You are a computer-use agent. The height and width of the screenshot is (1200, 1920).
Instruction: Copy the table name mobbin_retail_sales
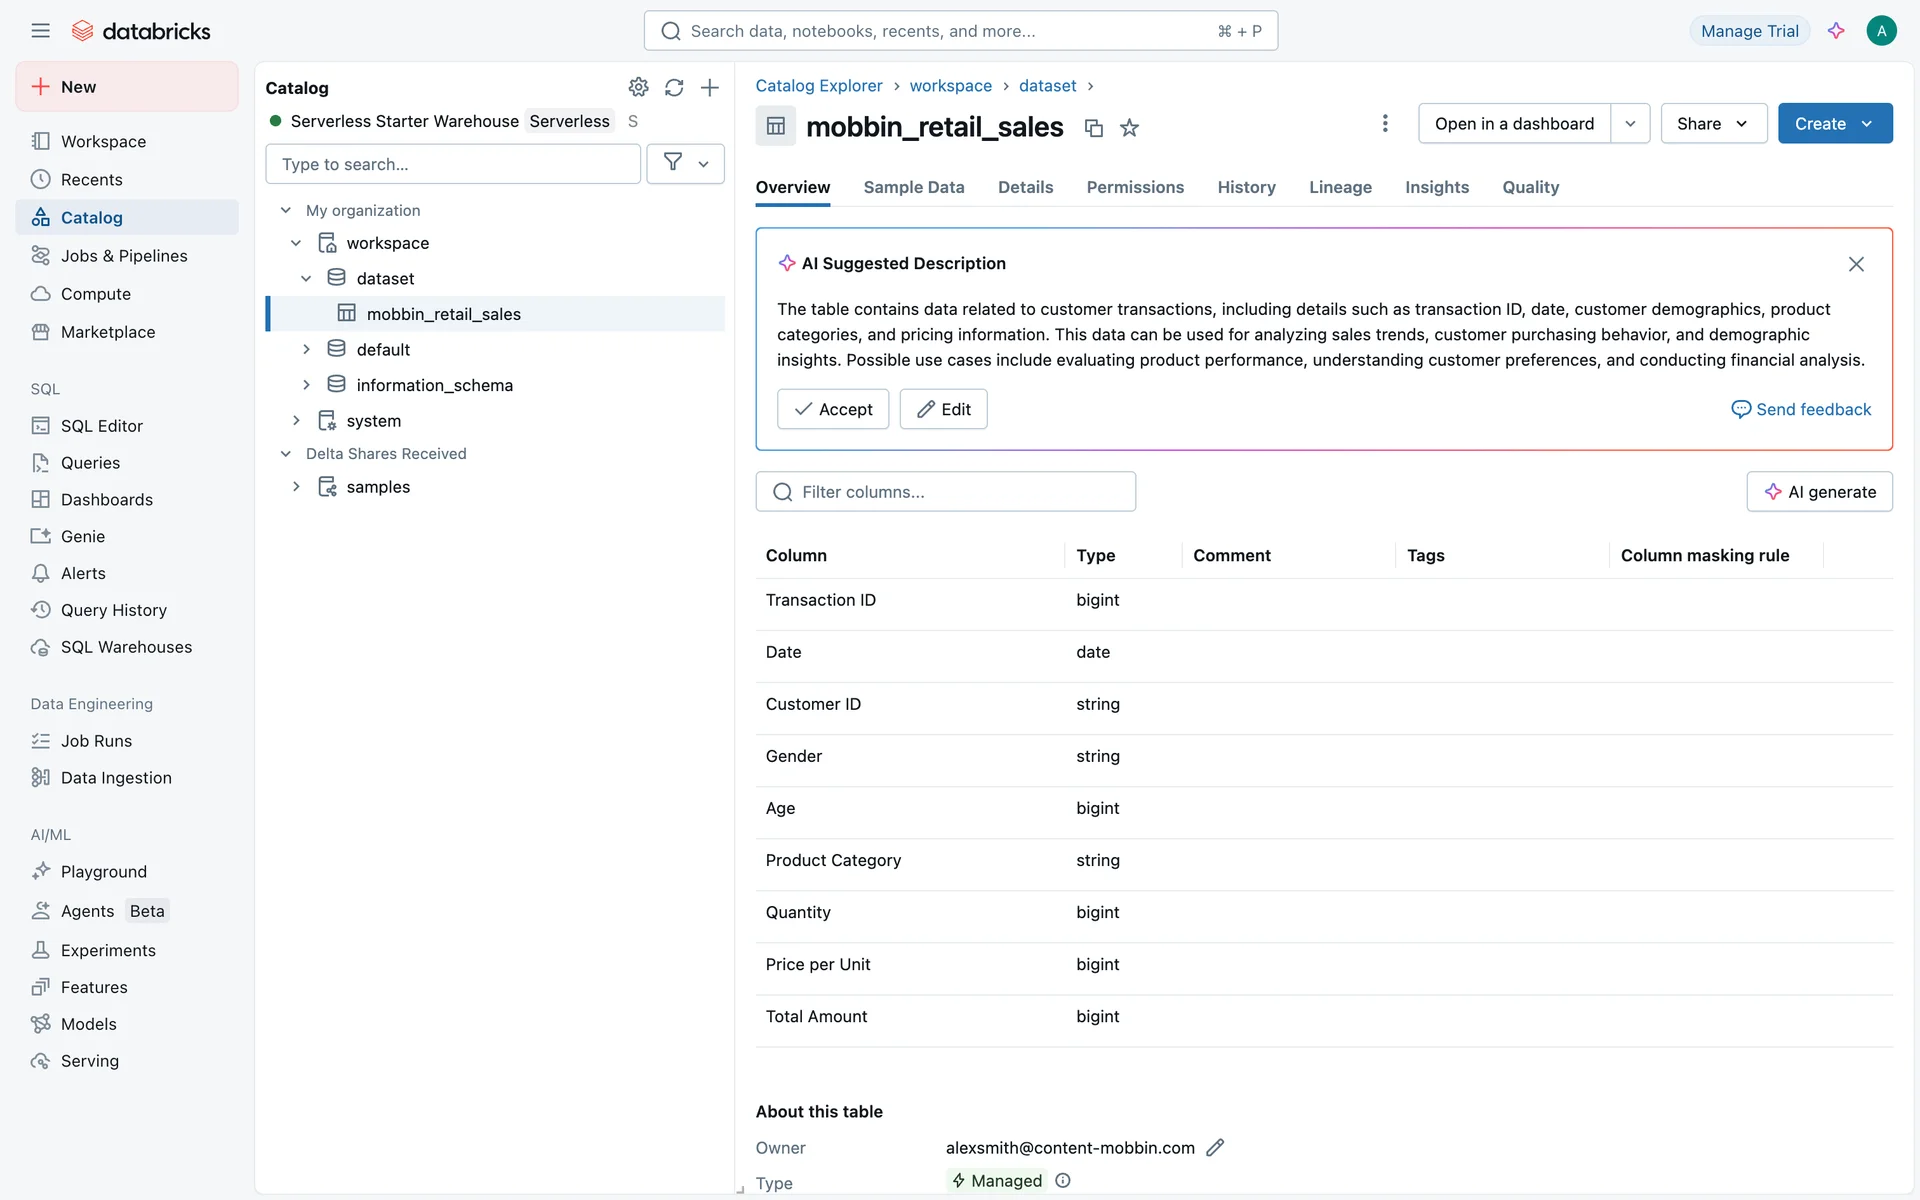(x=1093, y=128)
